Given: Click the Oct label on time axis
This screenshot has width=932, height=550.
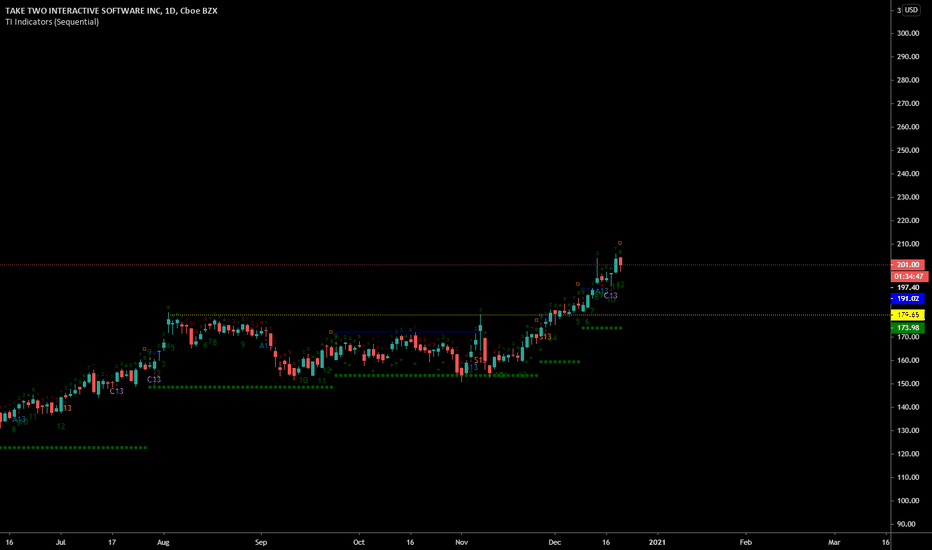Looking at the screenshot, I should click(358, 542).
